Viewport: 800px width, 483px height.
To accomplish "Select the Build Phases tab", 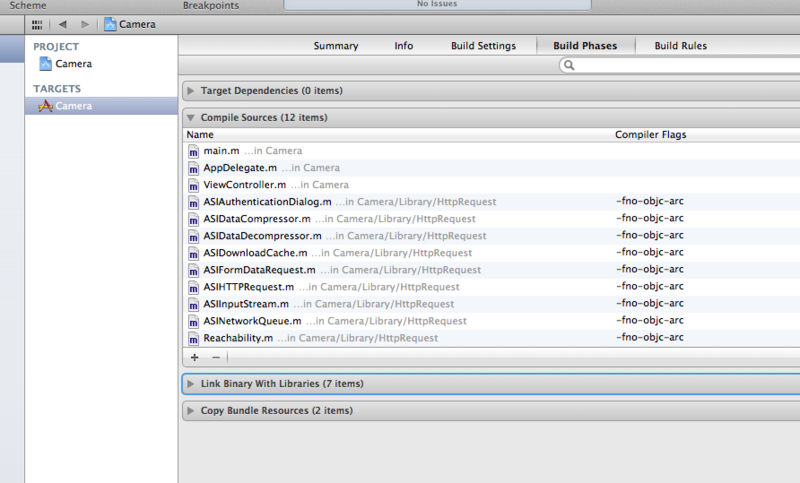I will coord(585,46).
